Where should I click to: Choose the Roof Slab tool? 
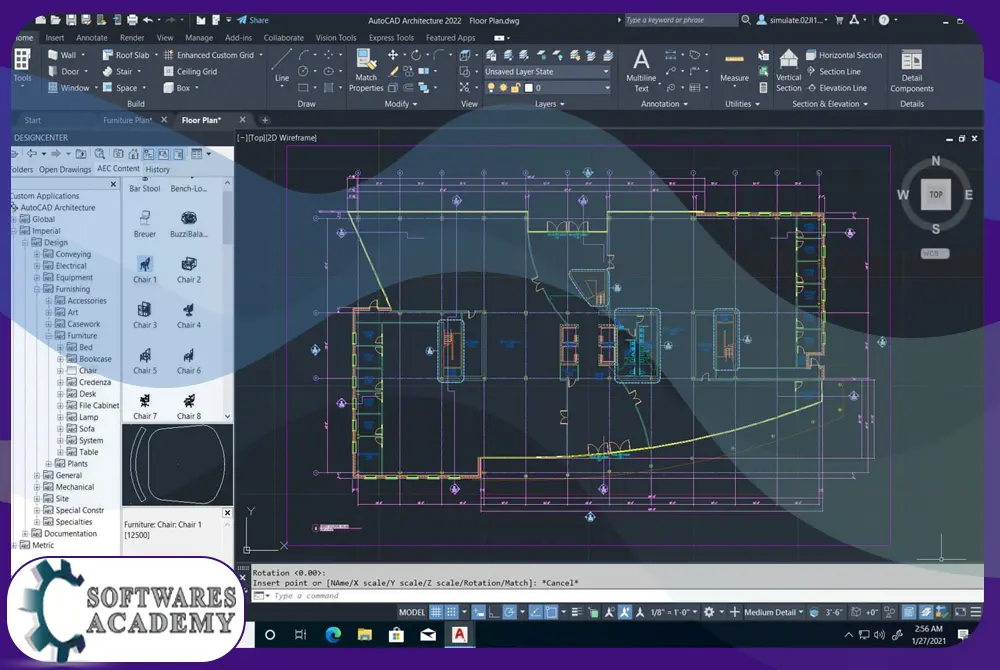126,55
